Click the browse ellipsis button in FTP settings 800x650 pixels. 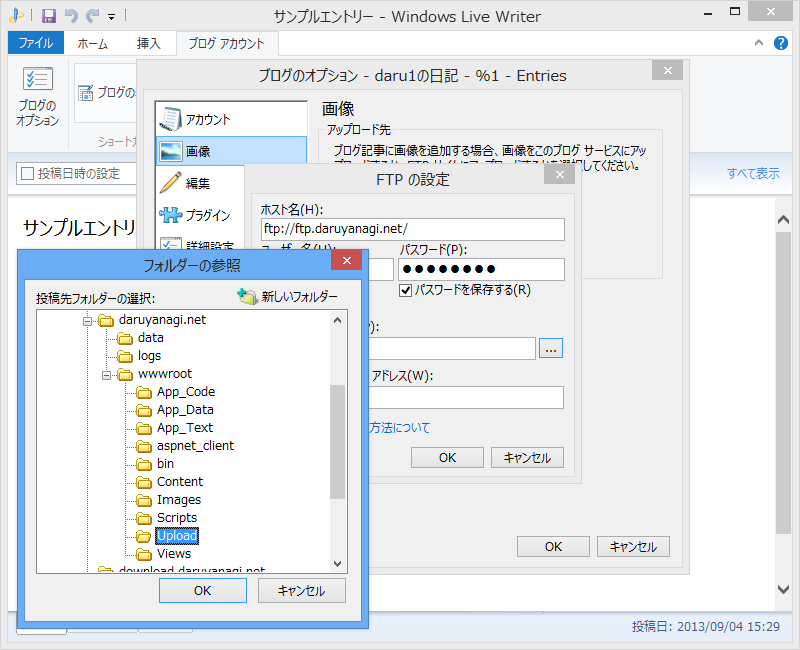pyautogui.click(x=551, y=348)
